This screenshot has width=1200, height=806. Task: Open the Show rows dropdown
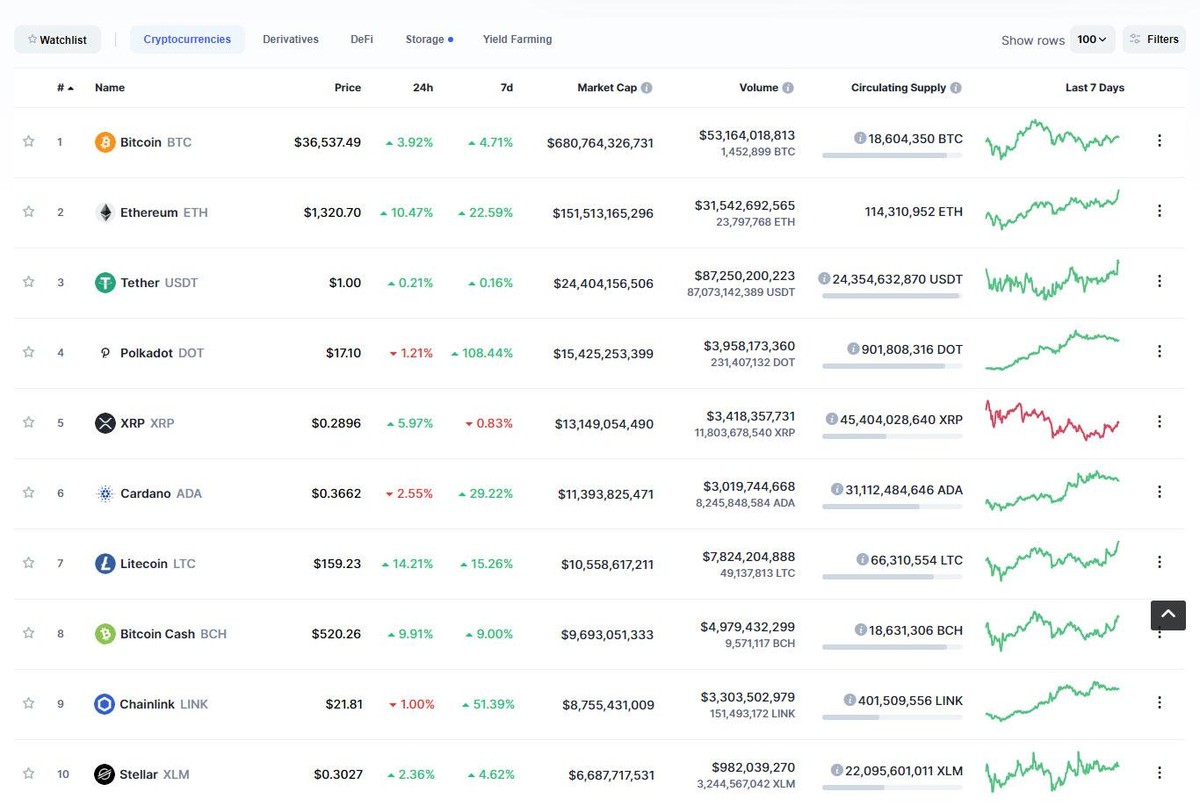pos(1093,39)
